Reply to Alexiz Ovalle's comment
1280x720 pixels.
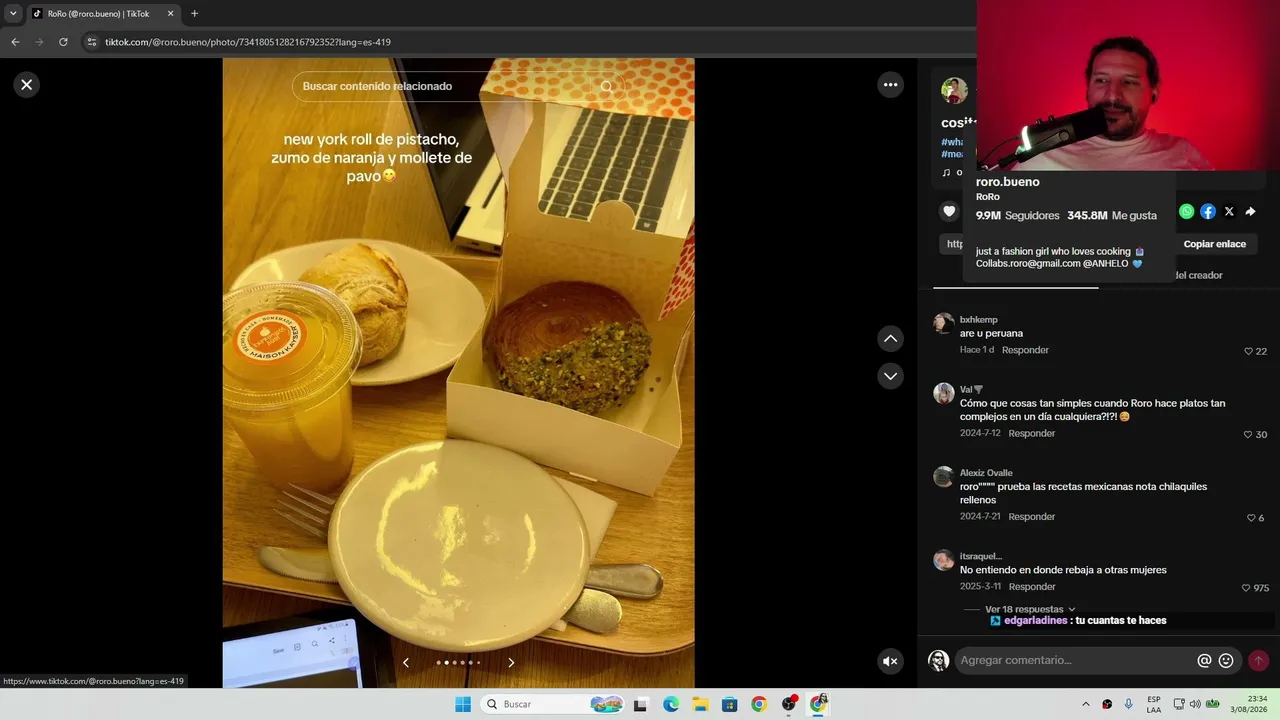[x=1032, y=516]
